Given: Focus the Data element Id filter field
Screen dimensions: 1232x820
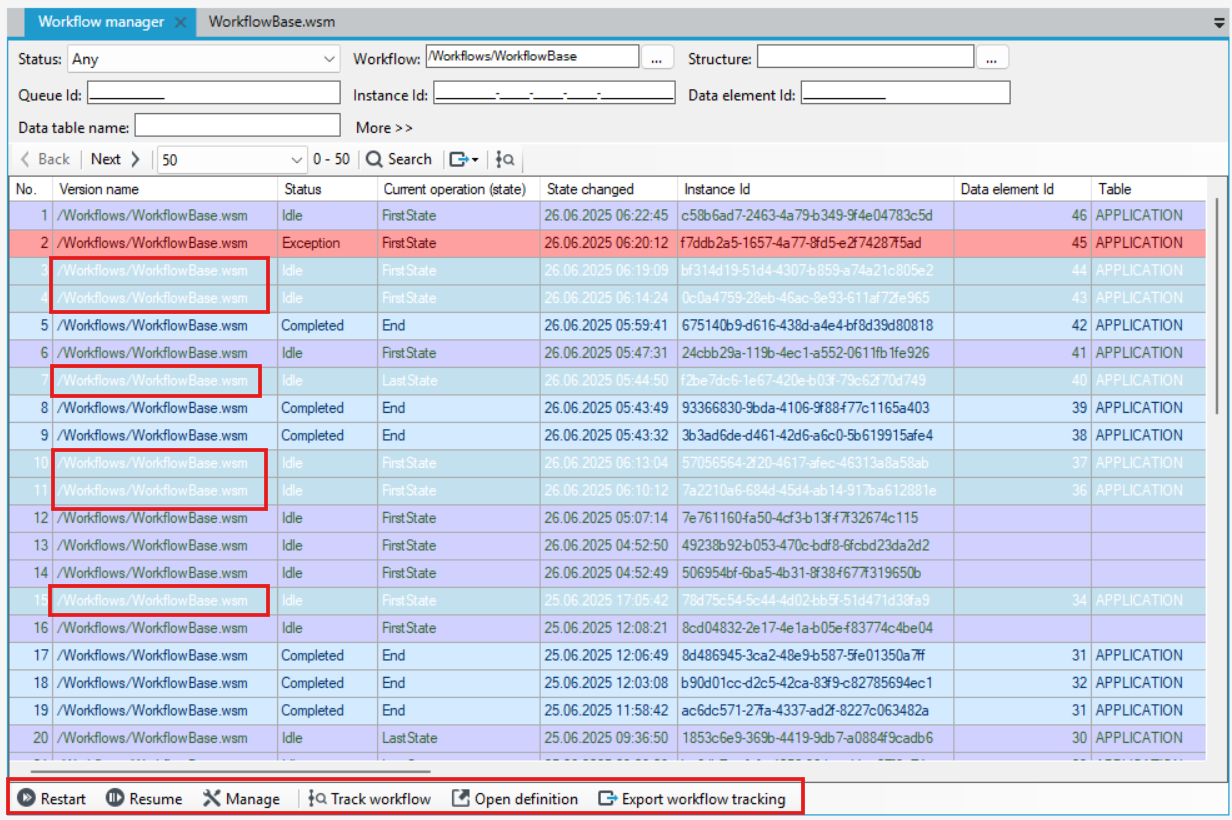Looking at the screenshot, I should (x=905, y=94).
